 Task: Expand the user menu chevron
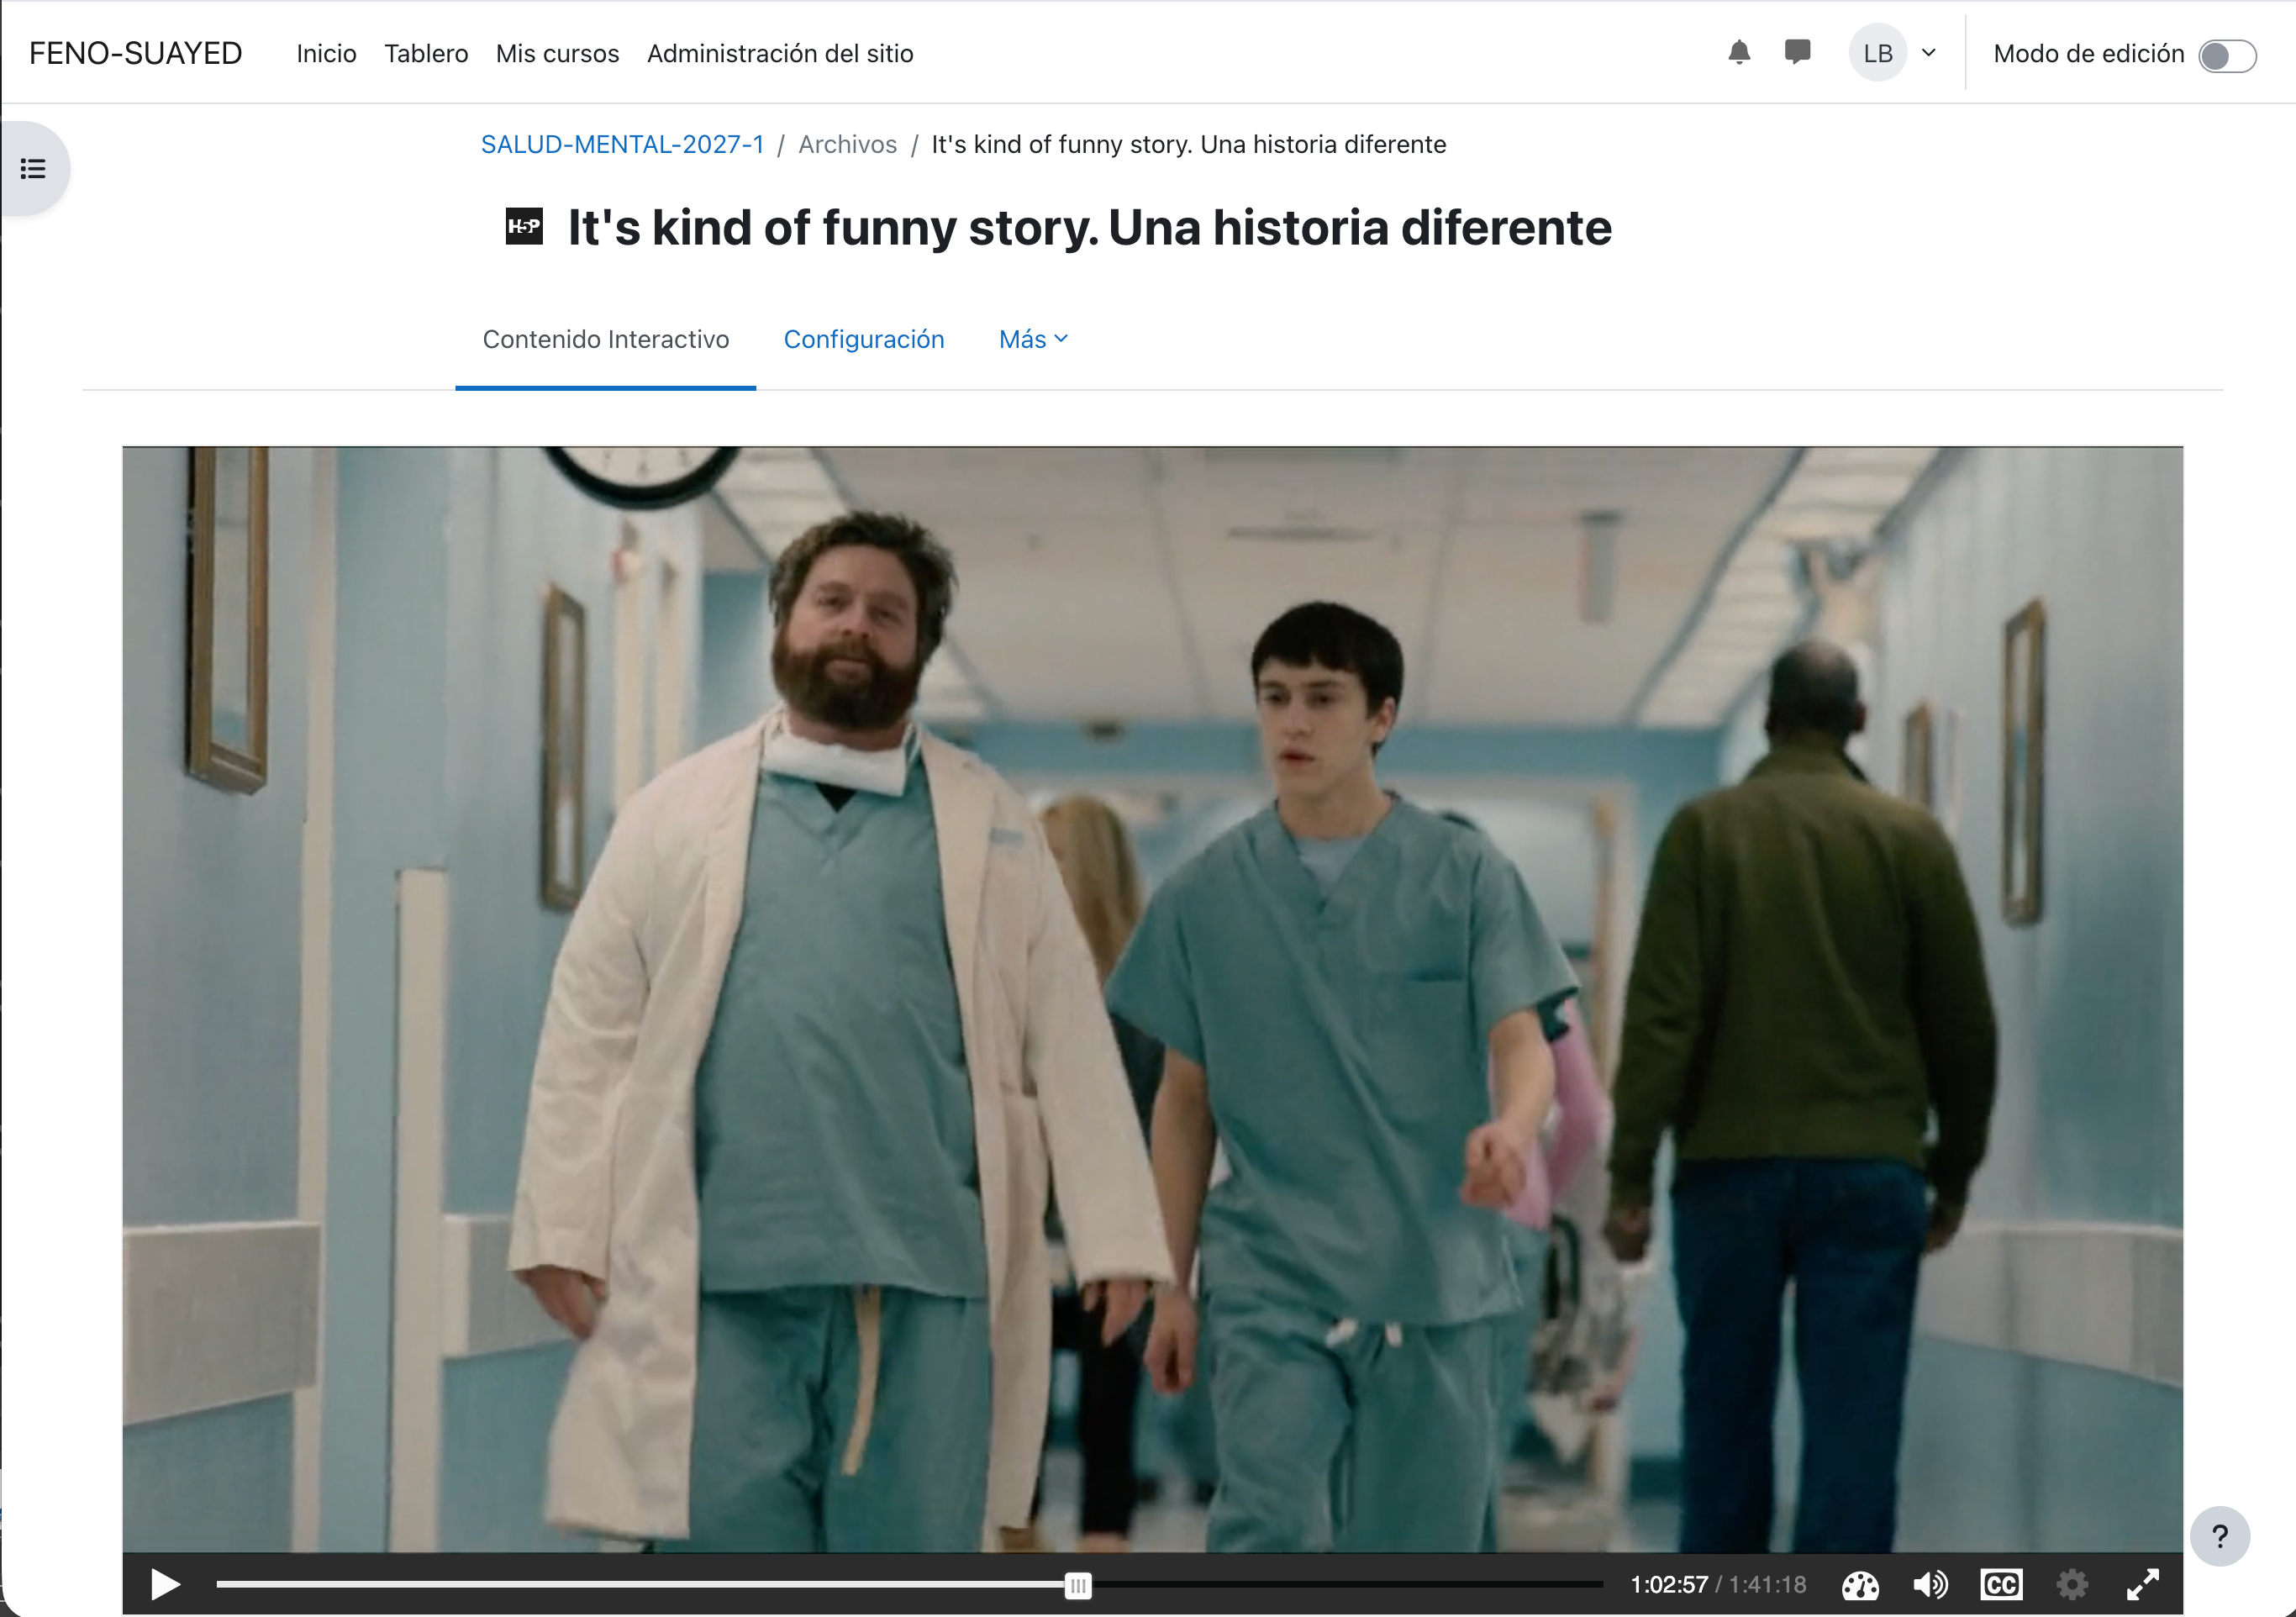[1929, 53]
